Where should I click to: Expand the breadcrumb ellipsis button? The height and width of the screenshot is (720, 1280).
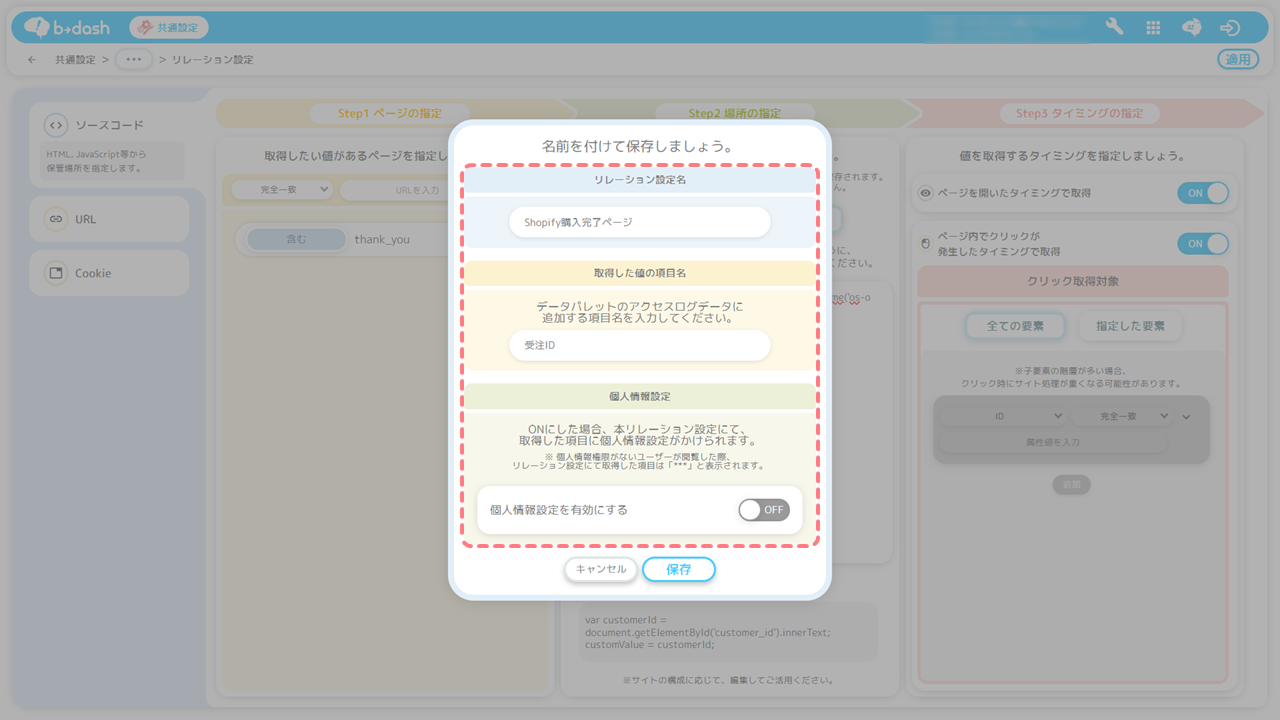pos(134,60)
